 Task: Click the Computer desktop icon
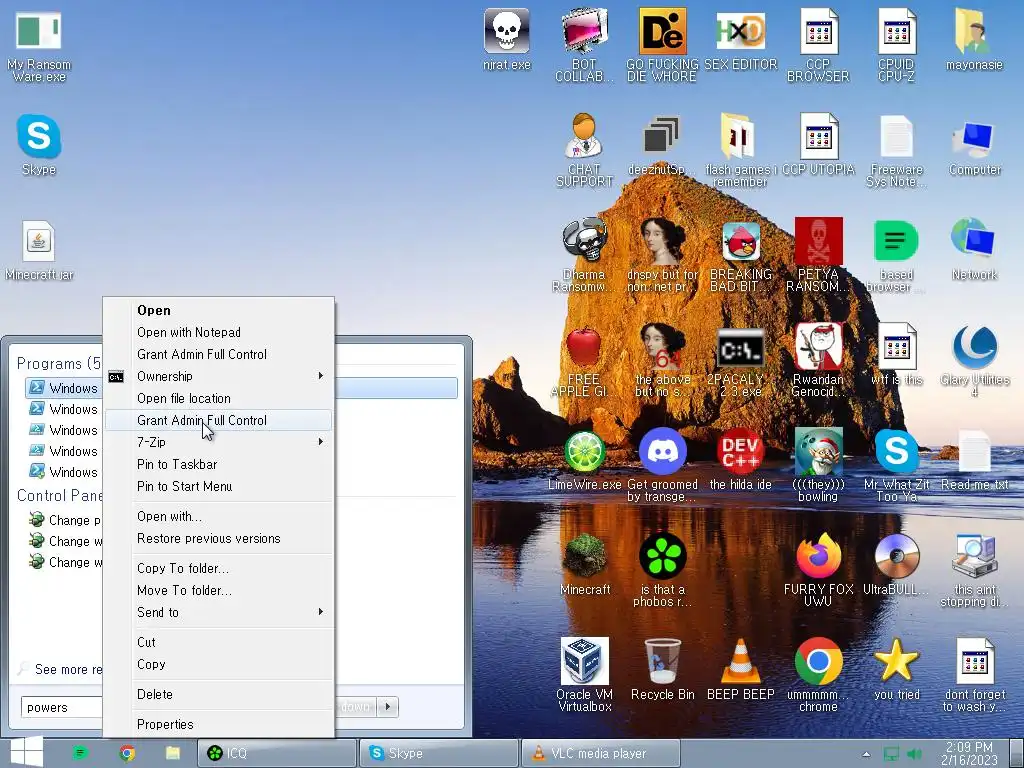(974, 138)
